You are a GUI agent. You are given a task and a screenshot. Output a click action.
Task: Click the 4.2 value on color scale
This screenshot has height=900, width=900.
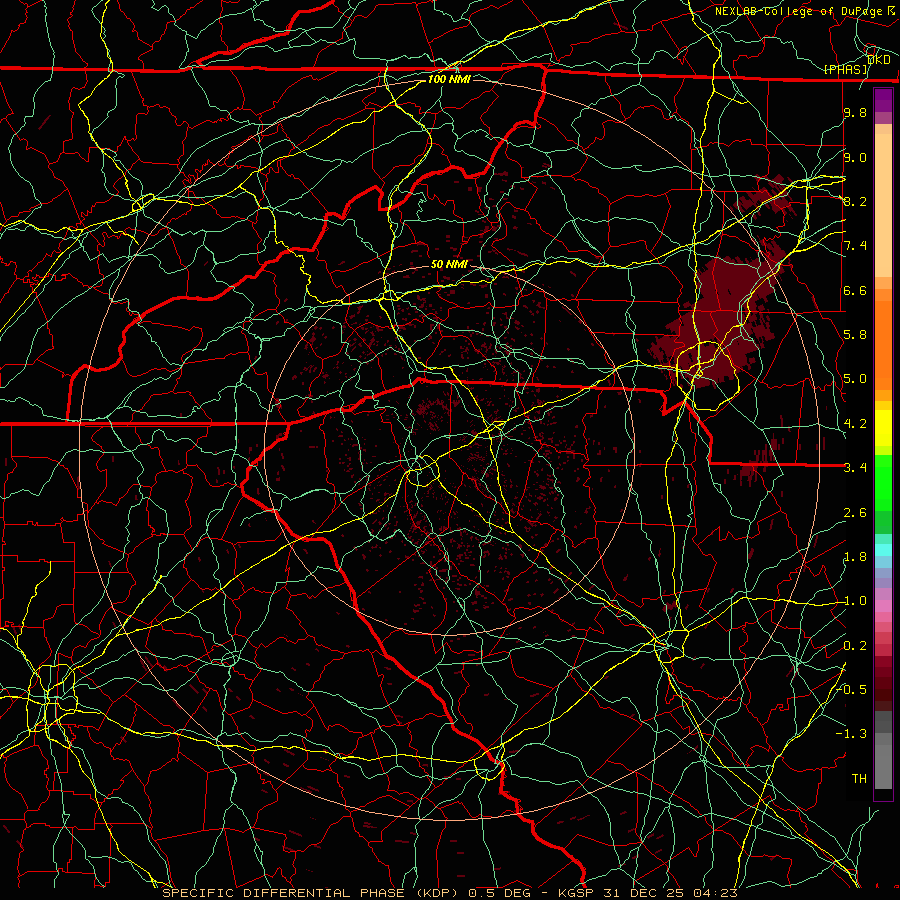coord(855,424)
